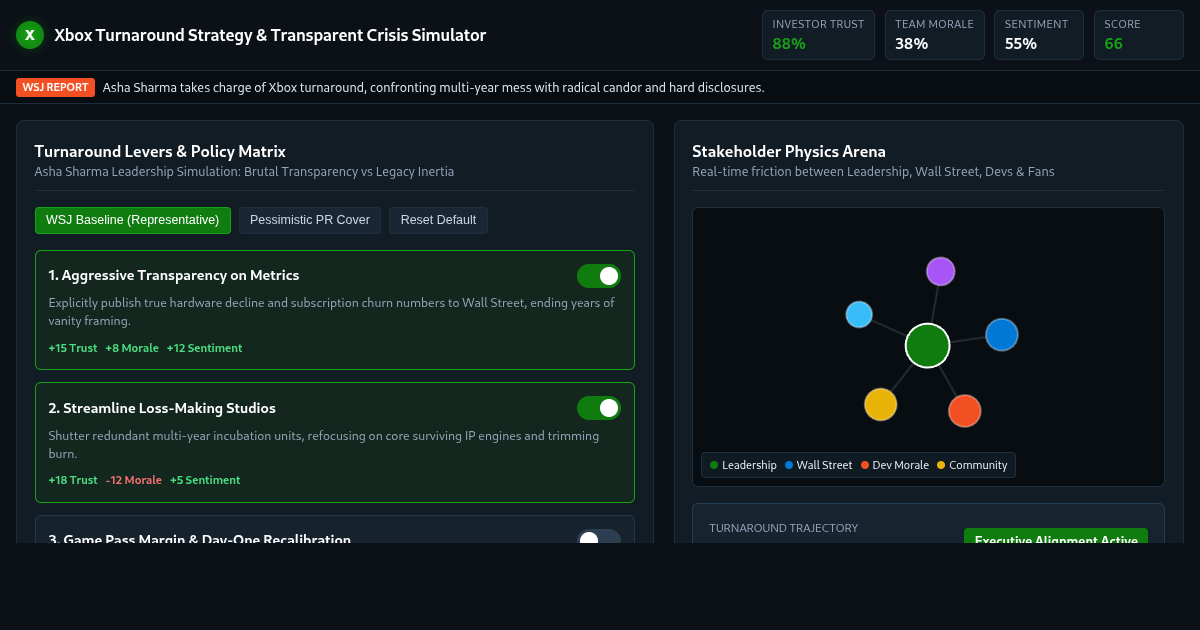Click 'TURNAROUND TRAJECTORY' label
The image size is (1200, 630).
(783, 528)
